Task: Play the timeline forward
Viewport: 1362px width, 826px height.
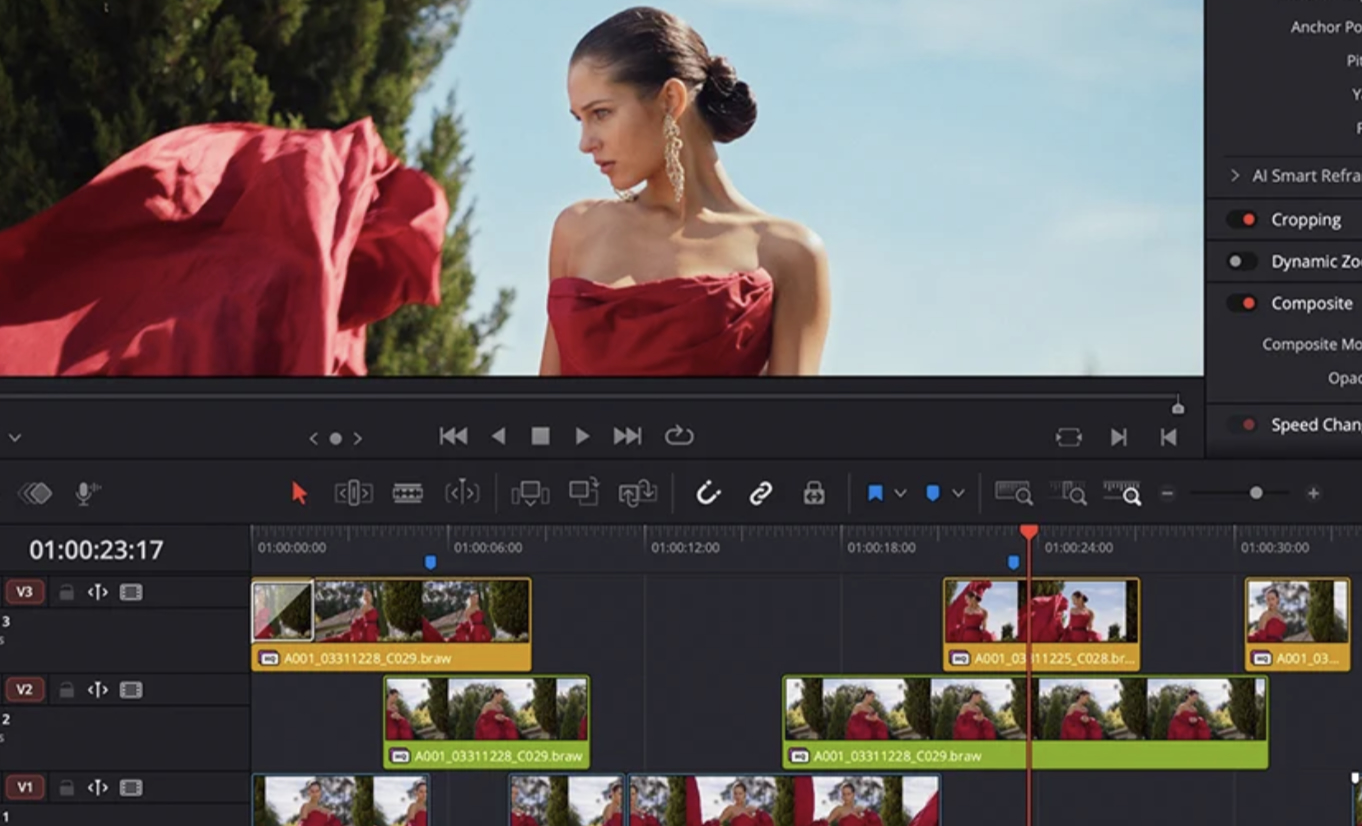Action: pos(582,436)
